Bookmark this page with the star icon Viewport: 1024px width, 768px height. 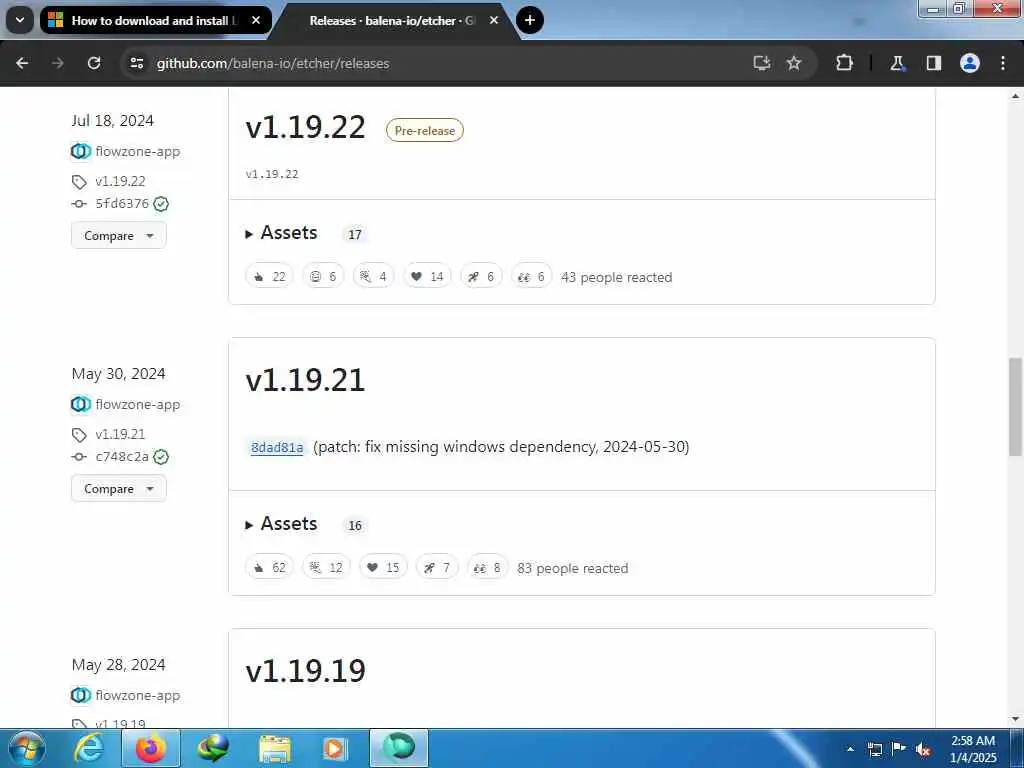(793, 63)
